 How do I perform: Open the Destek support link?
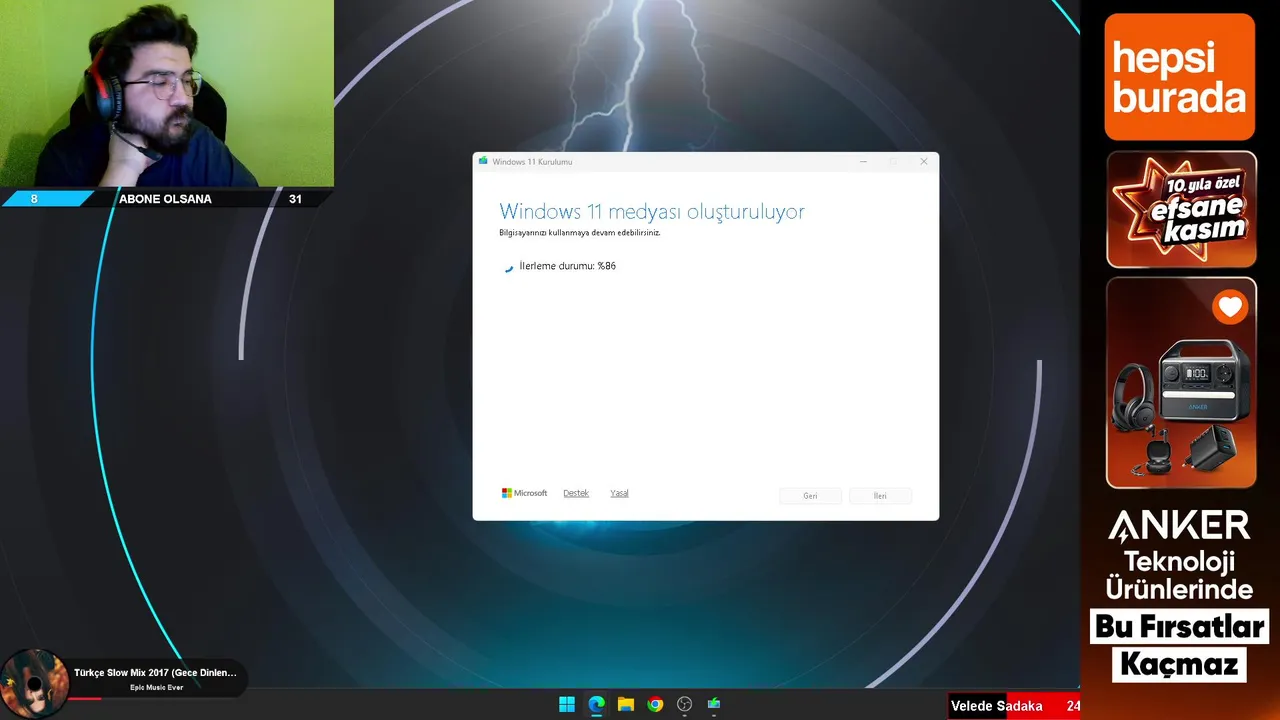576,493
